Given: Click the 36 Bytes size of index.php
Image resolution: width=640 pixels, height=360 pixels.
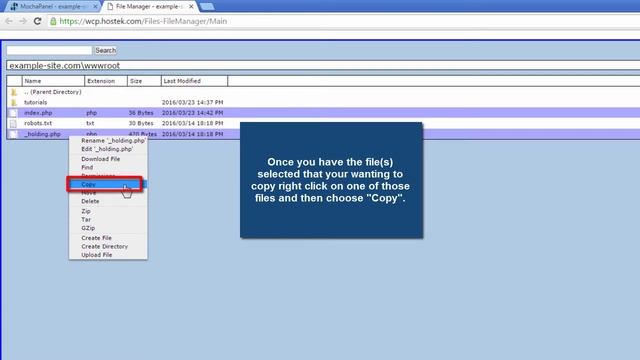Looking at the screenshot, I should pos(141,113).
